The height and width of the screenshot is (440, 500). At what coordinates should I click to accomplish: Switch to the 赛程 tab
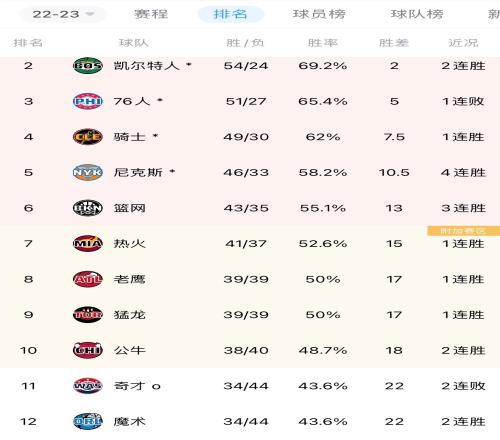click(151, 14)
